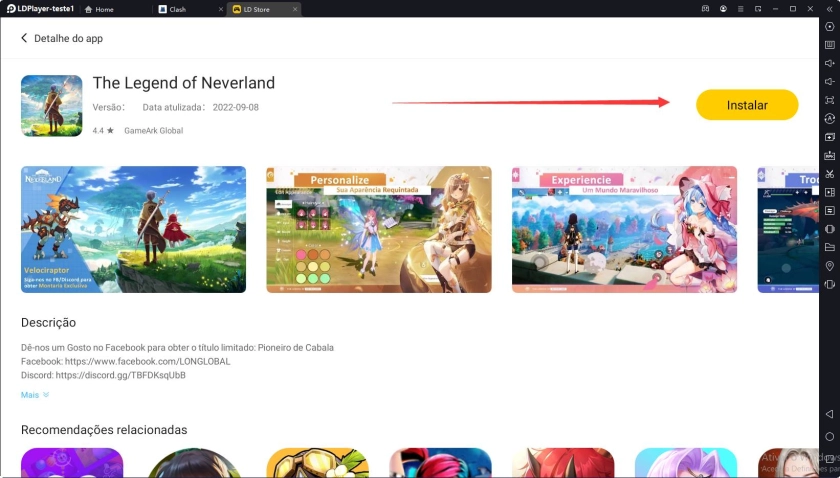Collapse the right sidebar with double chevron
The height and width of the screenshot is (478, 840).
[829, 9]
